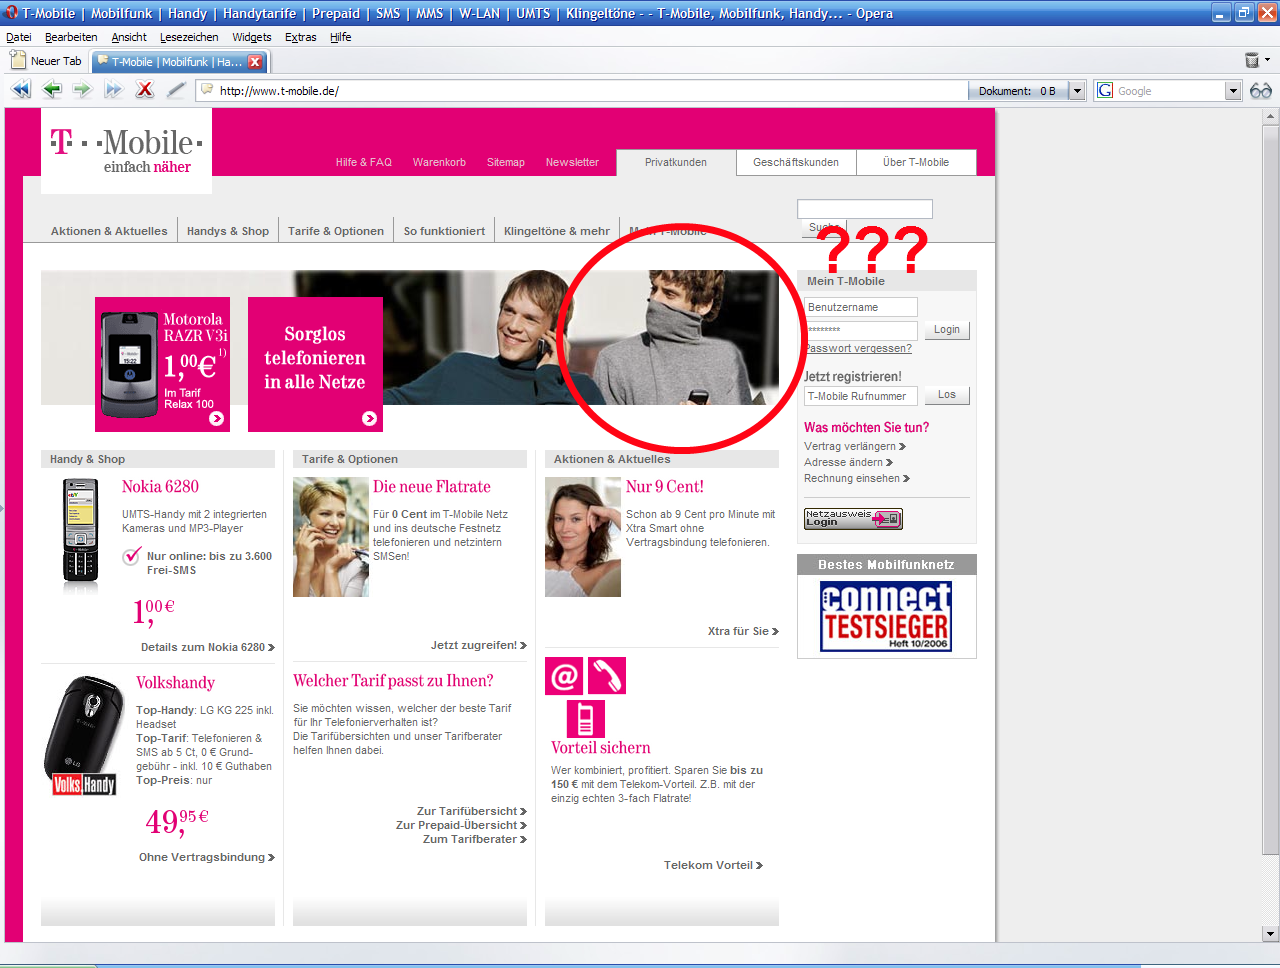
Task: Open the address bar history dropdown
Action: click(1077, 91)
